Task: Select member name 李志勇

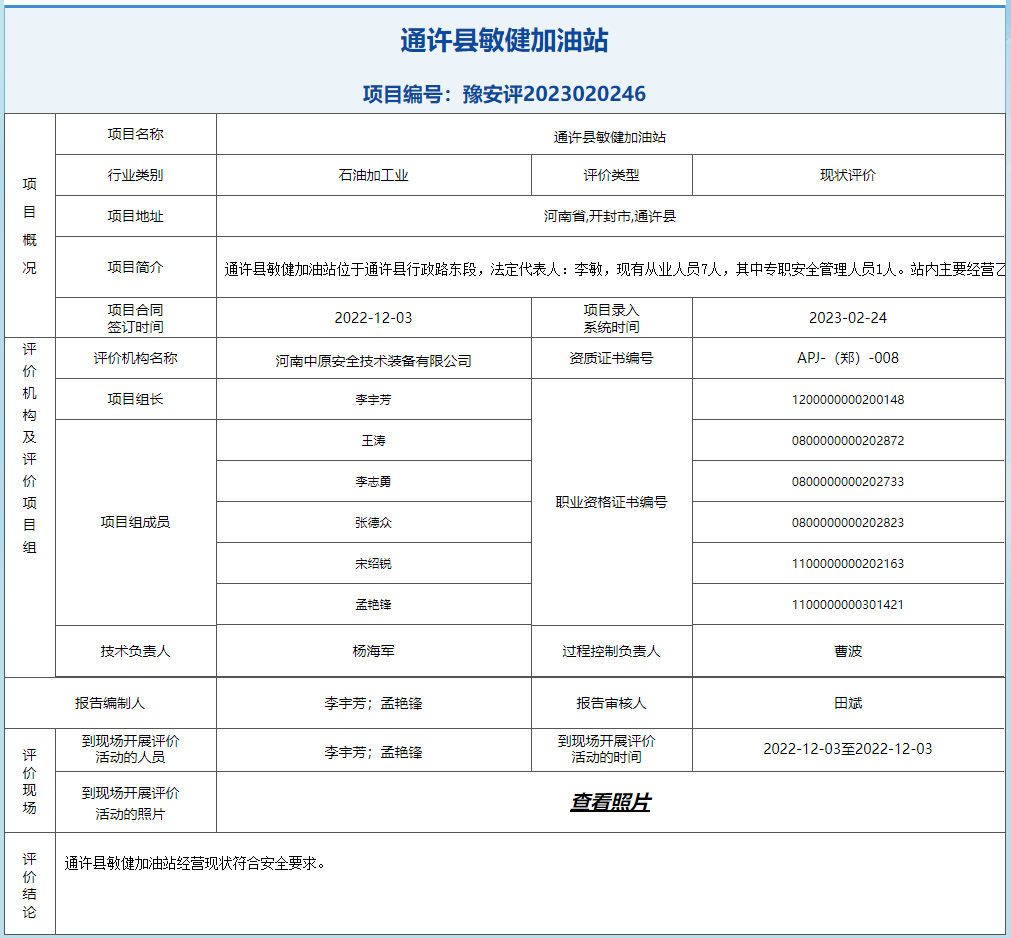Action: point(373,482)
